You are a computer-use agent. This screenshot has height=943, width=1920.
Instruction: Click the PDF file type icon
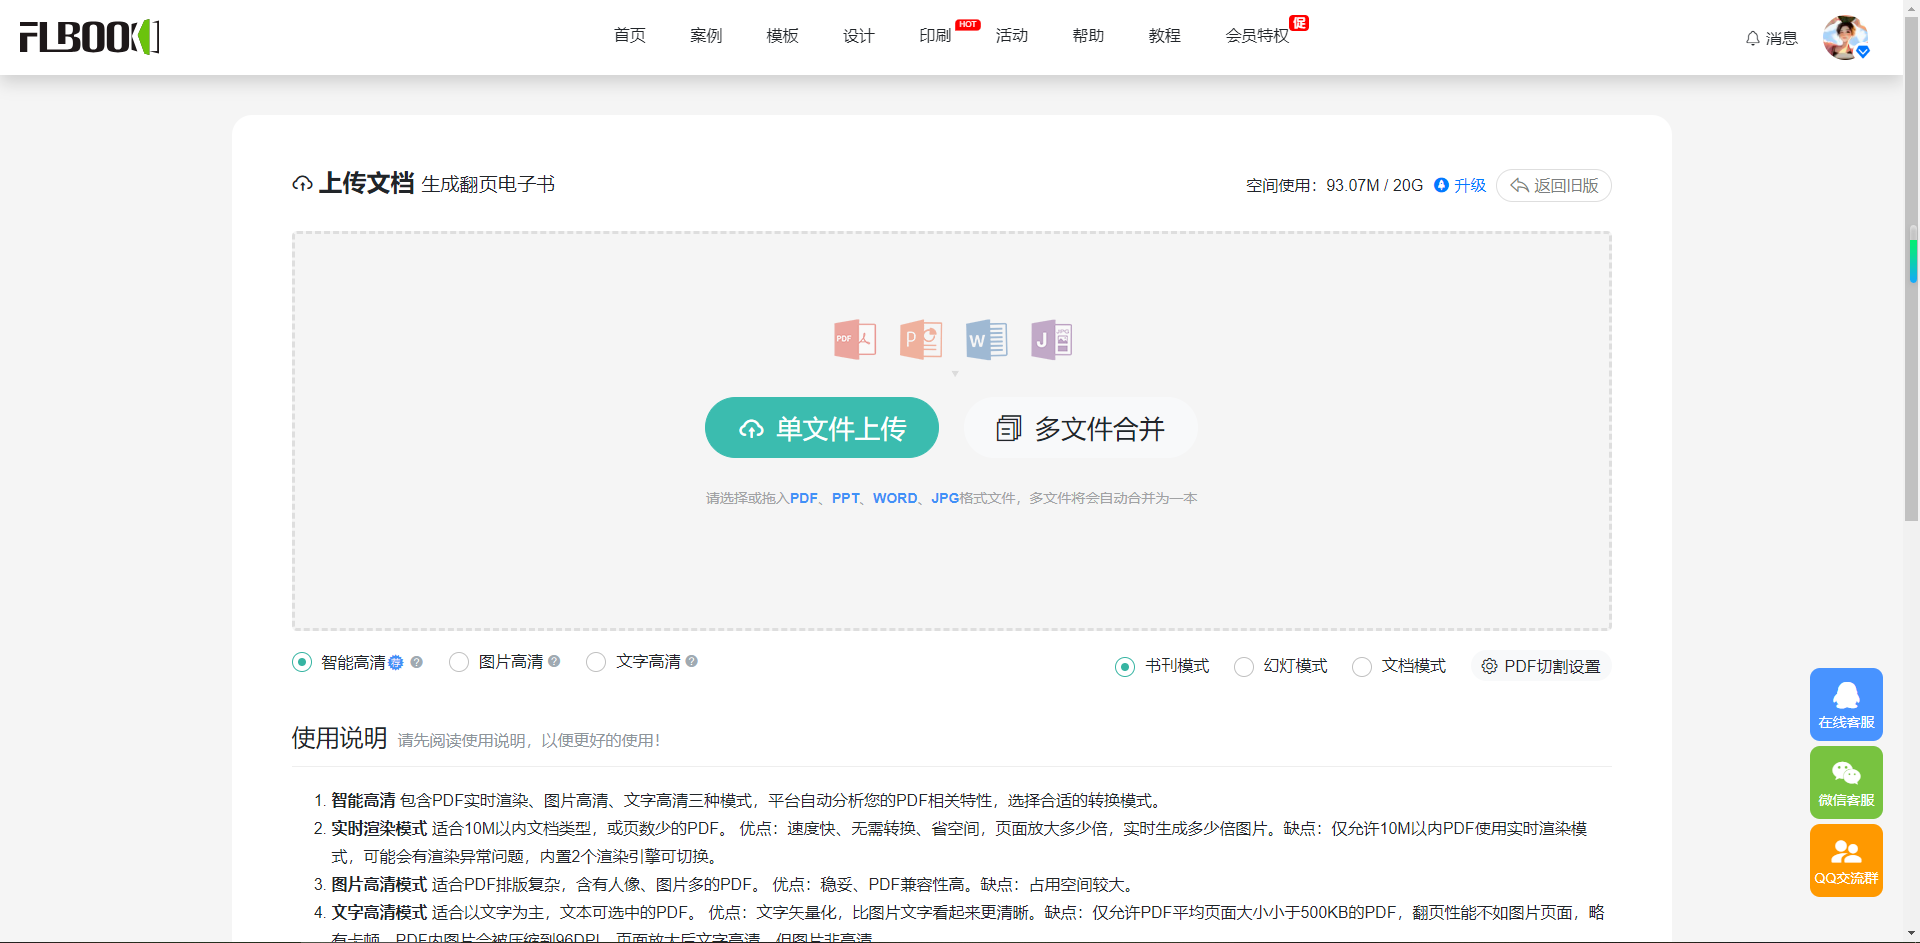(x=854, y=340)
